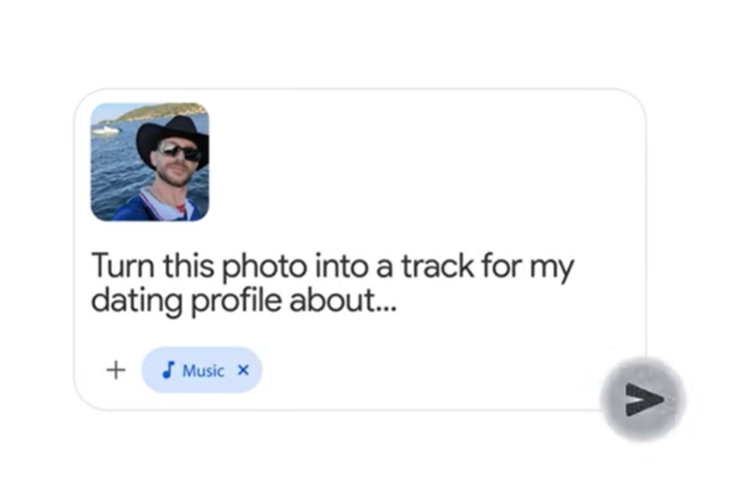Click the note glyph inside the Music chip
This screenshot has height=500, width=750.
click(x=168, y=371)
